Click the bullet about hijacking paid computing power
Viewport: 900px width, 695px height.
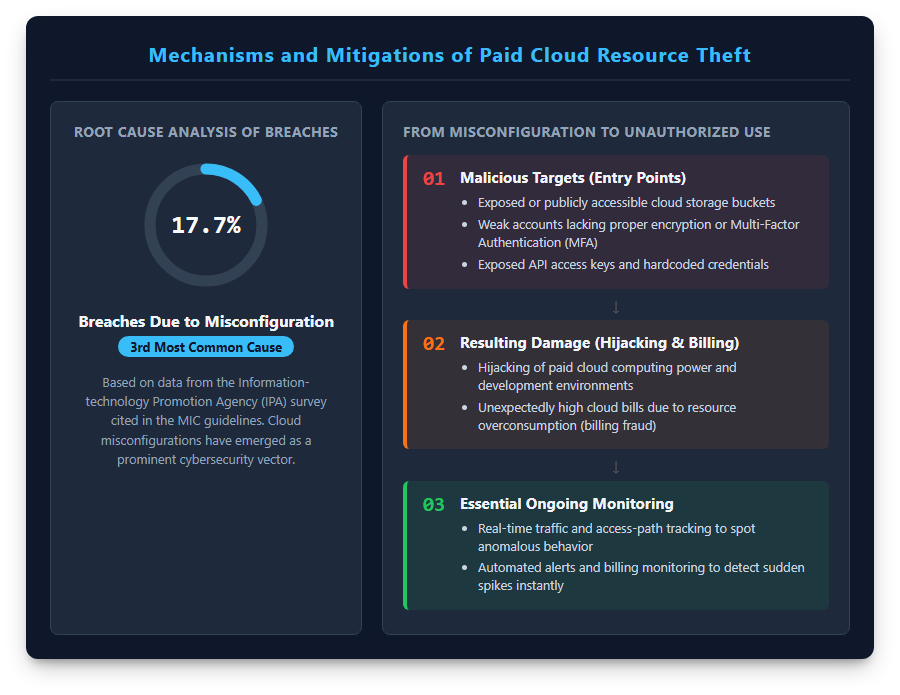607,376
